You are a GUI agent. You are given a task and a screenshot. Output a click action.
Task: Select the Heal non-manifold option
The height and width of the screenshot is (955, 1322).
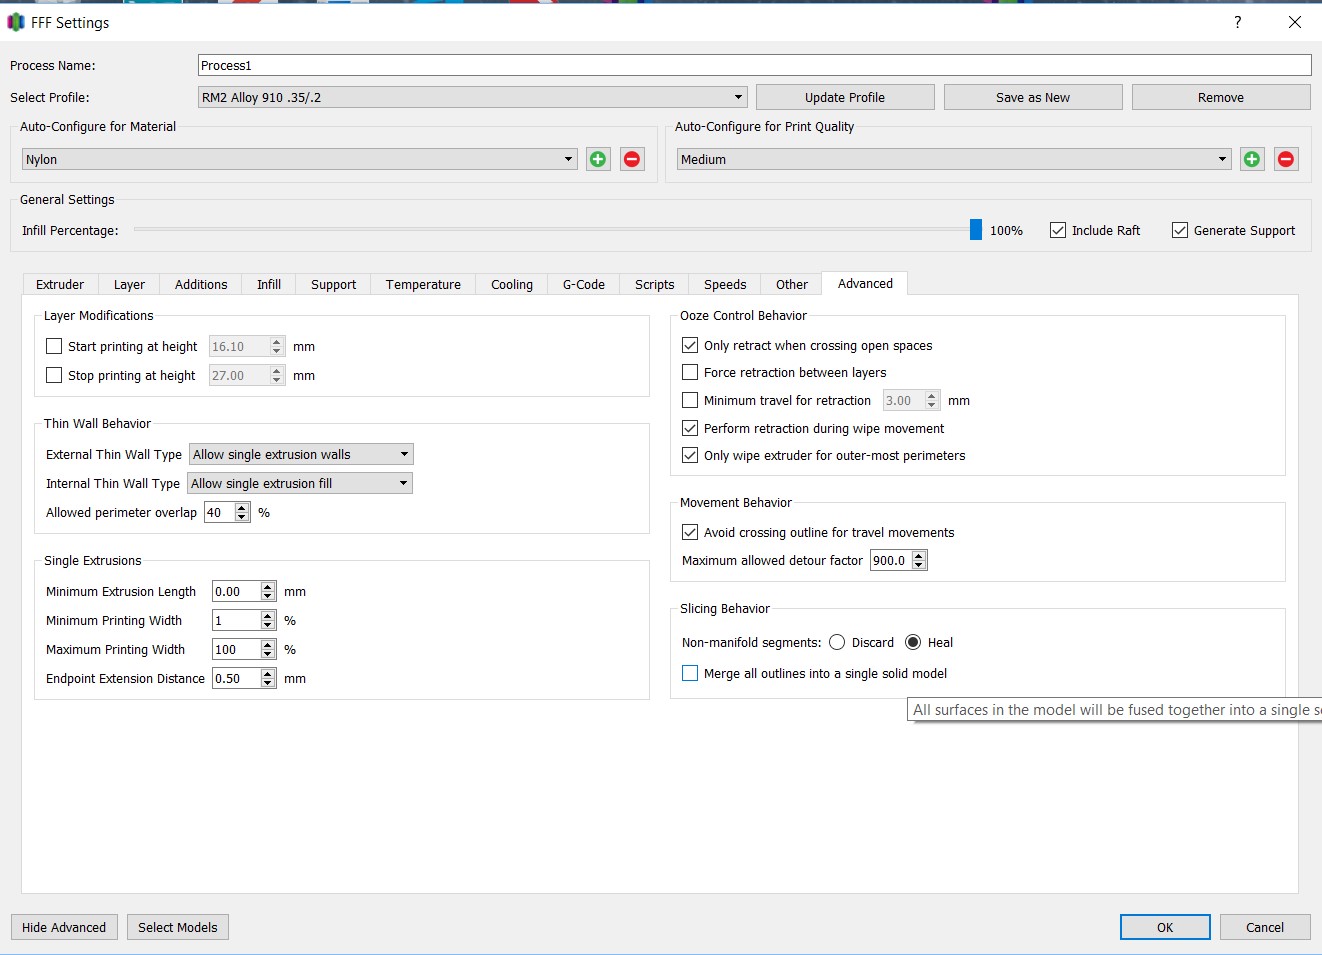tap(913, 642)
